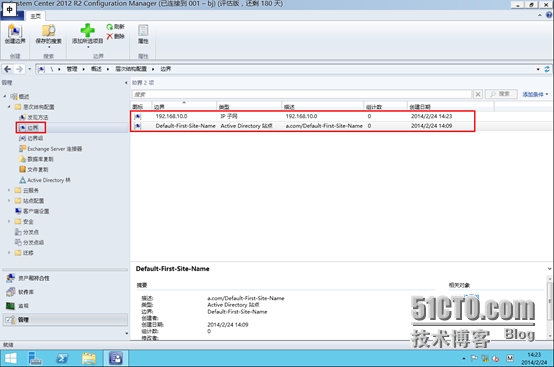554x367 pixels.
Task: Select the Distribution Point Groups (分发点组) item
Action: pyautogui.click(x=30, y=242)
